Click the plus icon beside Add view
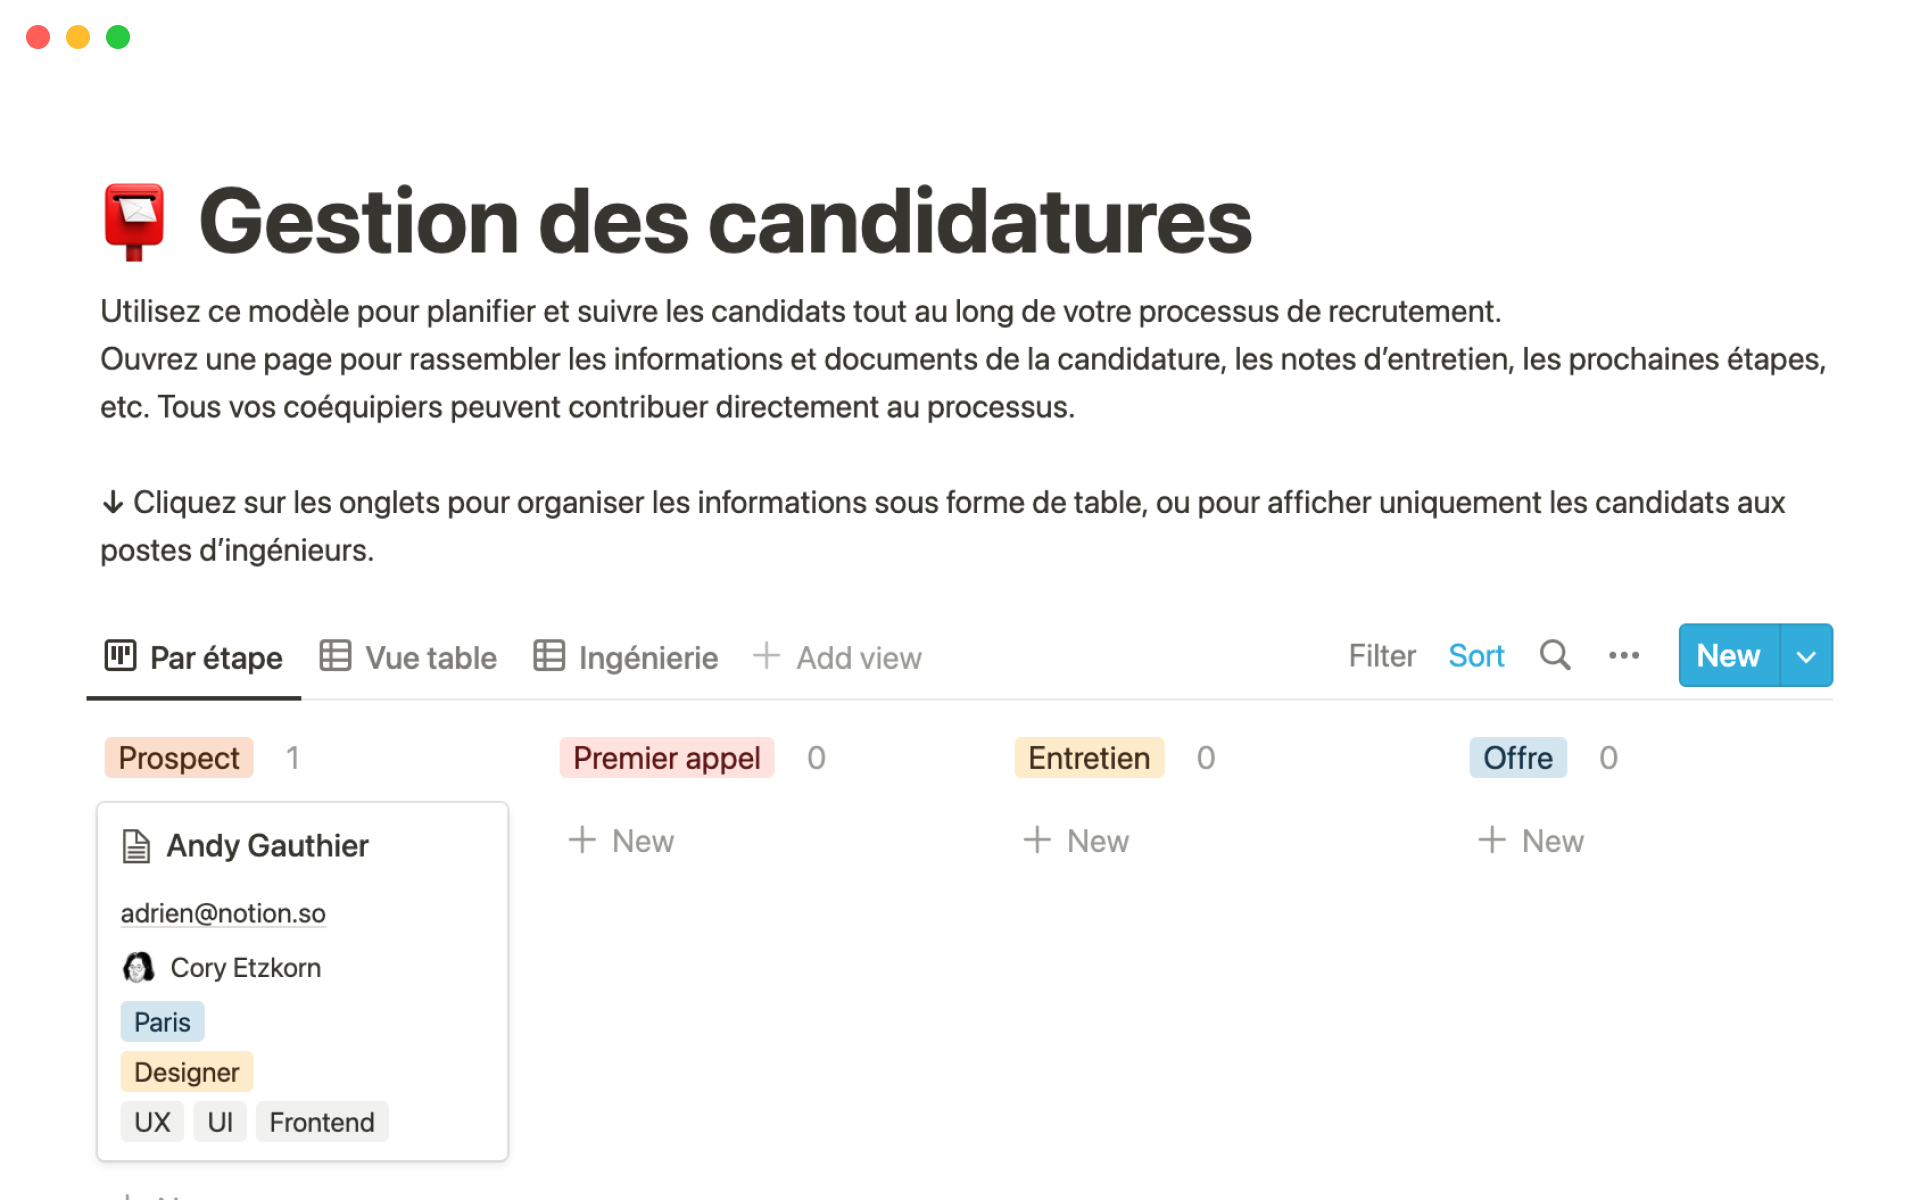The width and height of the screenshot is (1920, 1200). click(x=766, y=656)
